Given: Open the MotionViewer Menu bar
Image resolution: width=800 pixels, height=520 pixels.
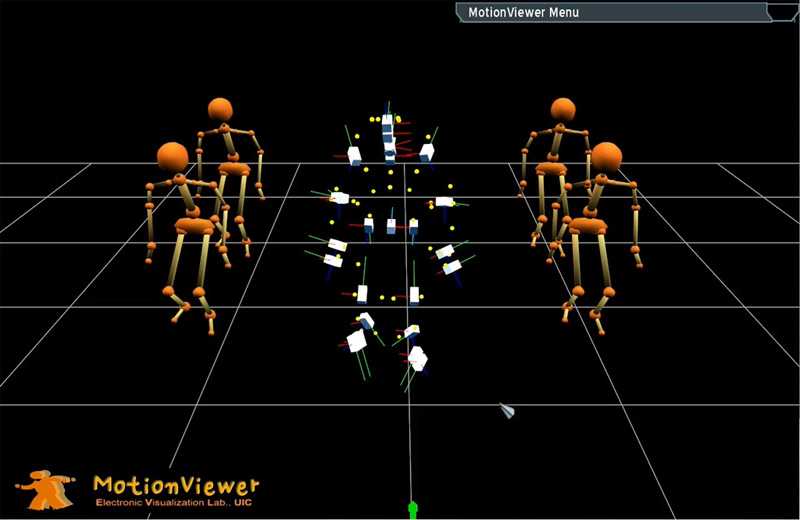Looking at the screenshot, I should pos(612,12).
